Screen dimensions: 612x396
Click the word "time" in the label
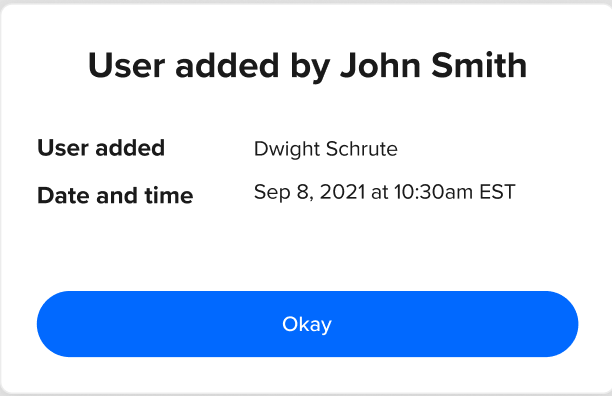[169, 195]
